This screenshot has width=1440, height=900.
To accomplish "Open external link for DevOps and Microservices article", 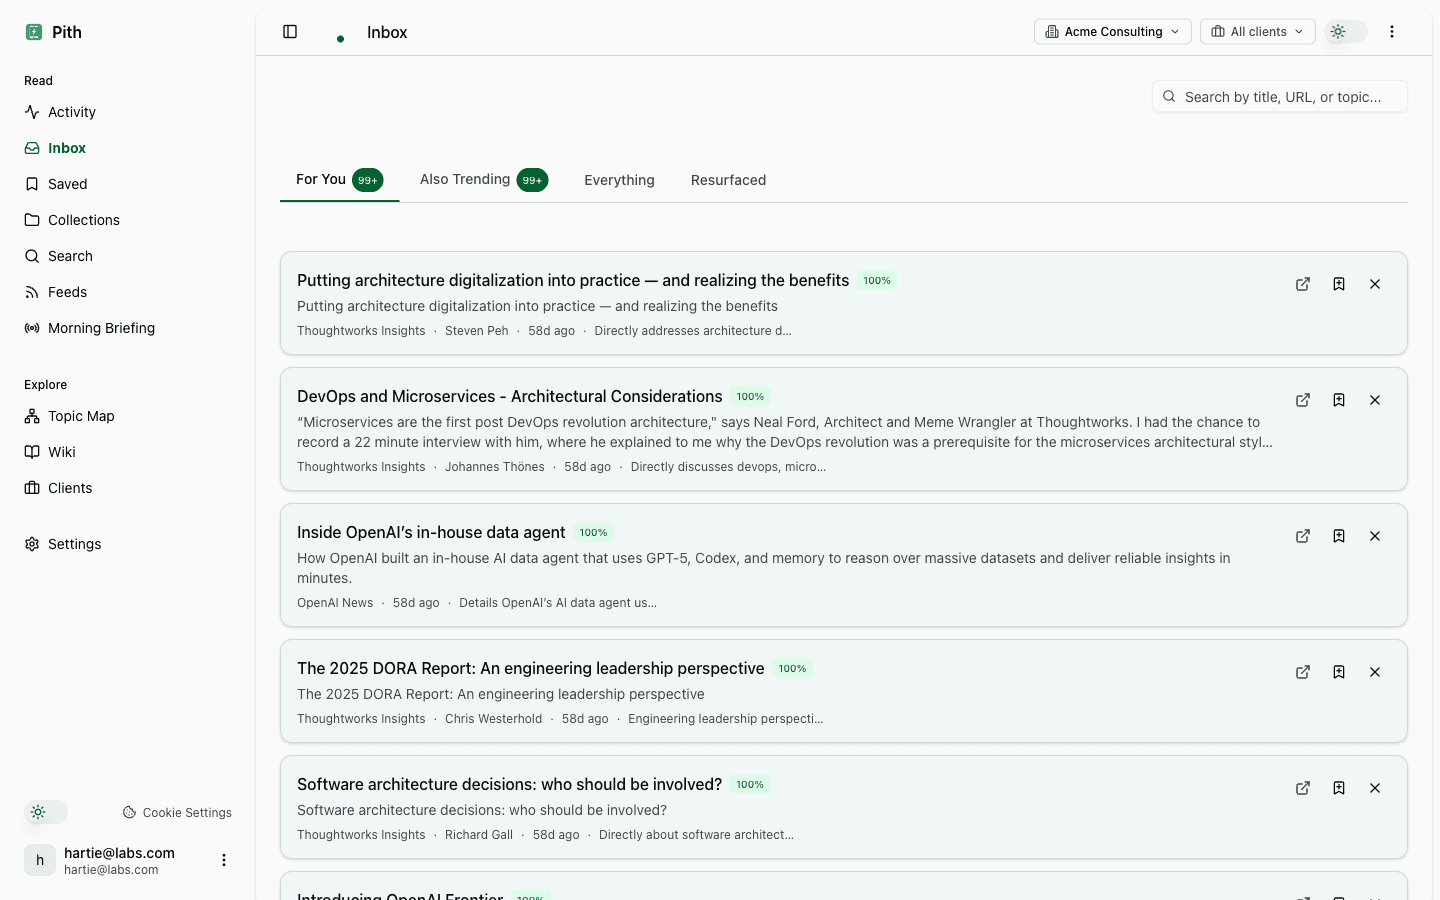I will 1303,400.
